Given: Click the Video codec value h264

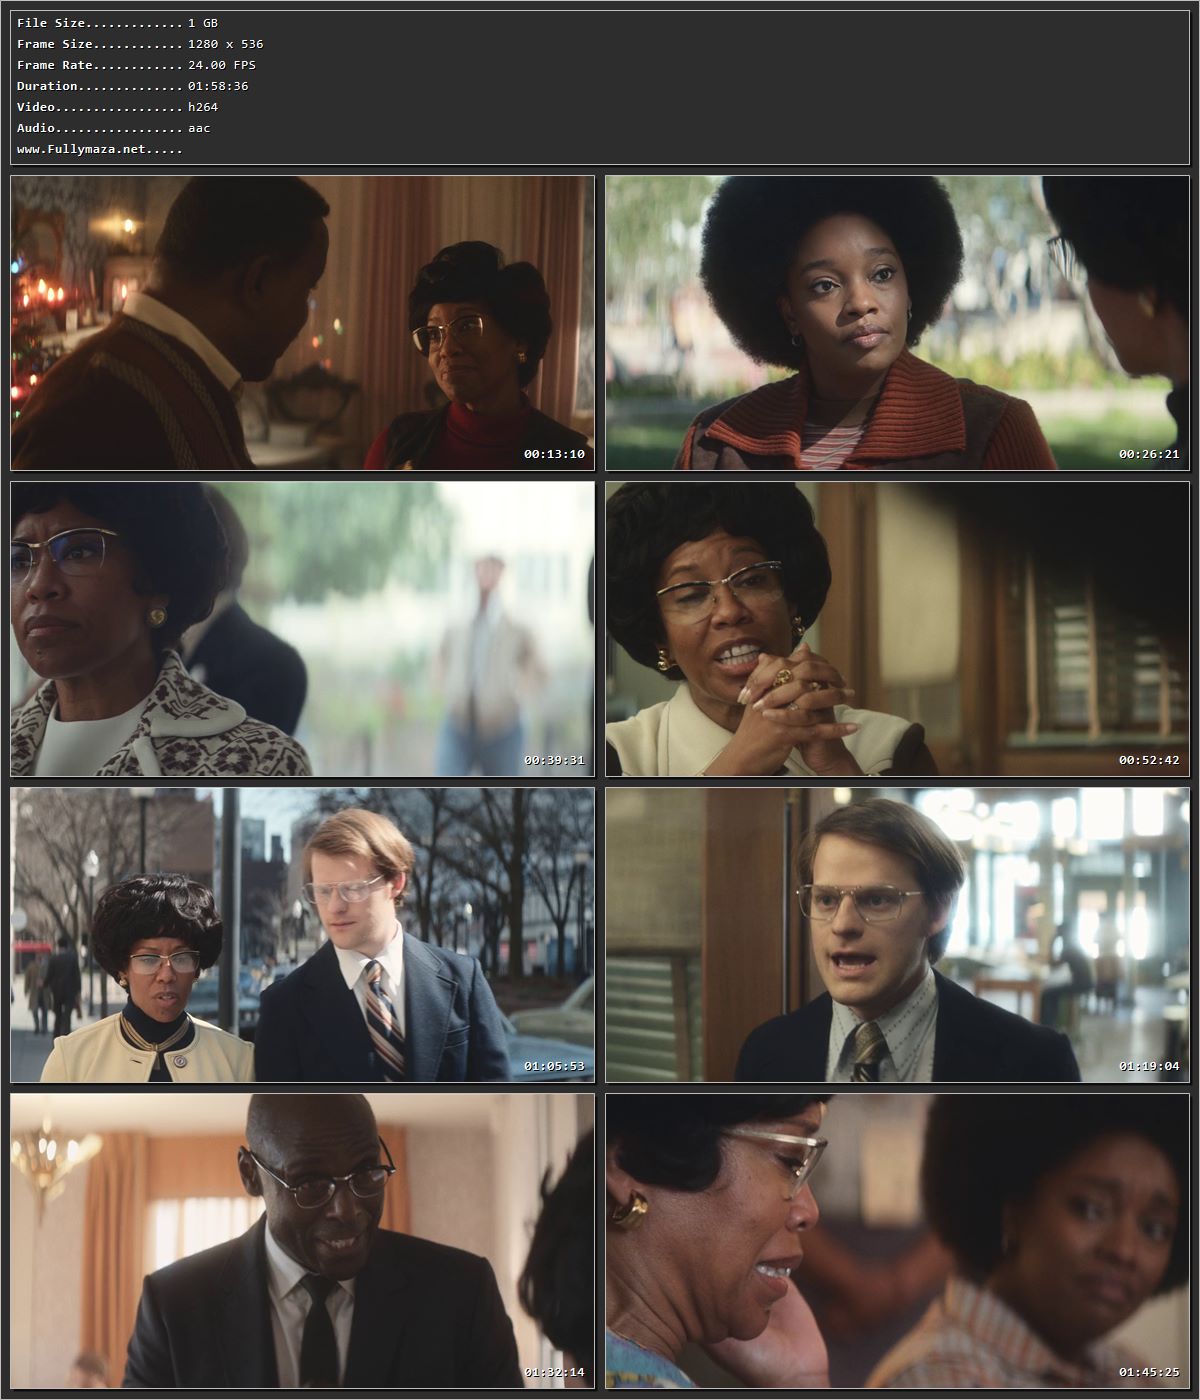Looking at the screenshot, I should click(203, 107).
